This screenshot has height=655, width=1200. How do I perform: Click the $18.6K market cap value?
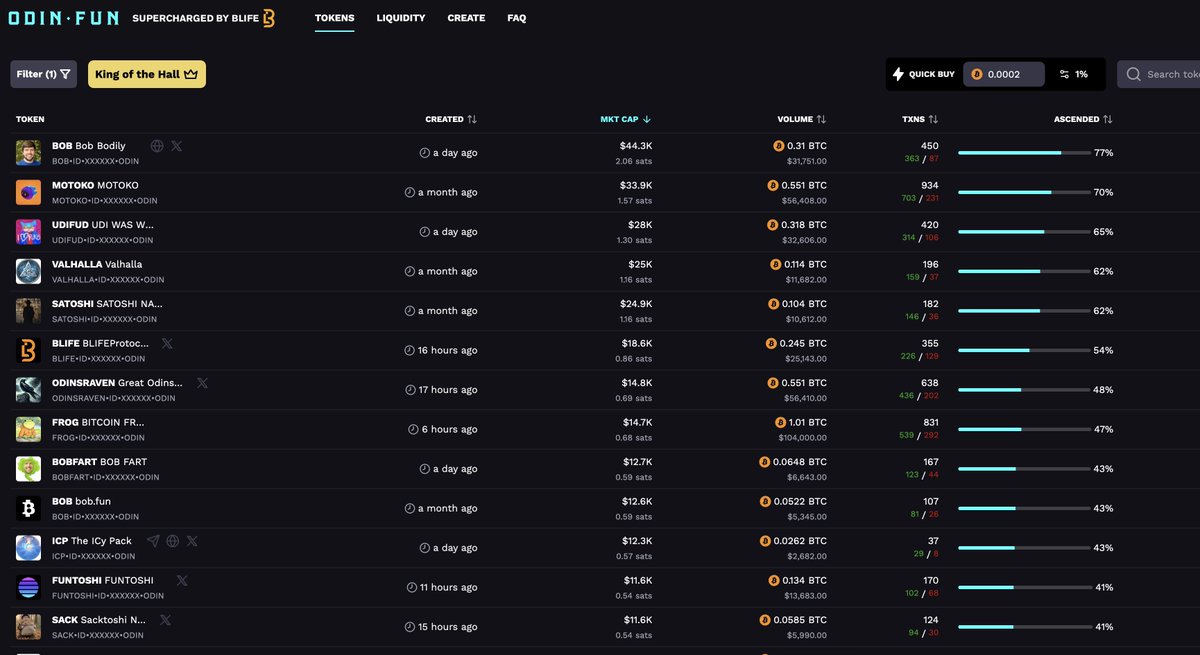point(636,343)
